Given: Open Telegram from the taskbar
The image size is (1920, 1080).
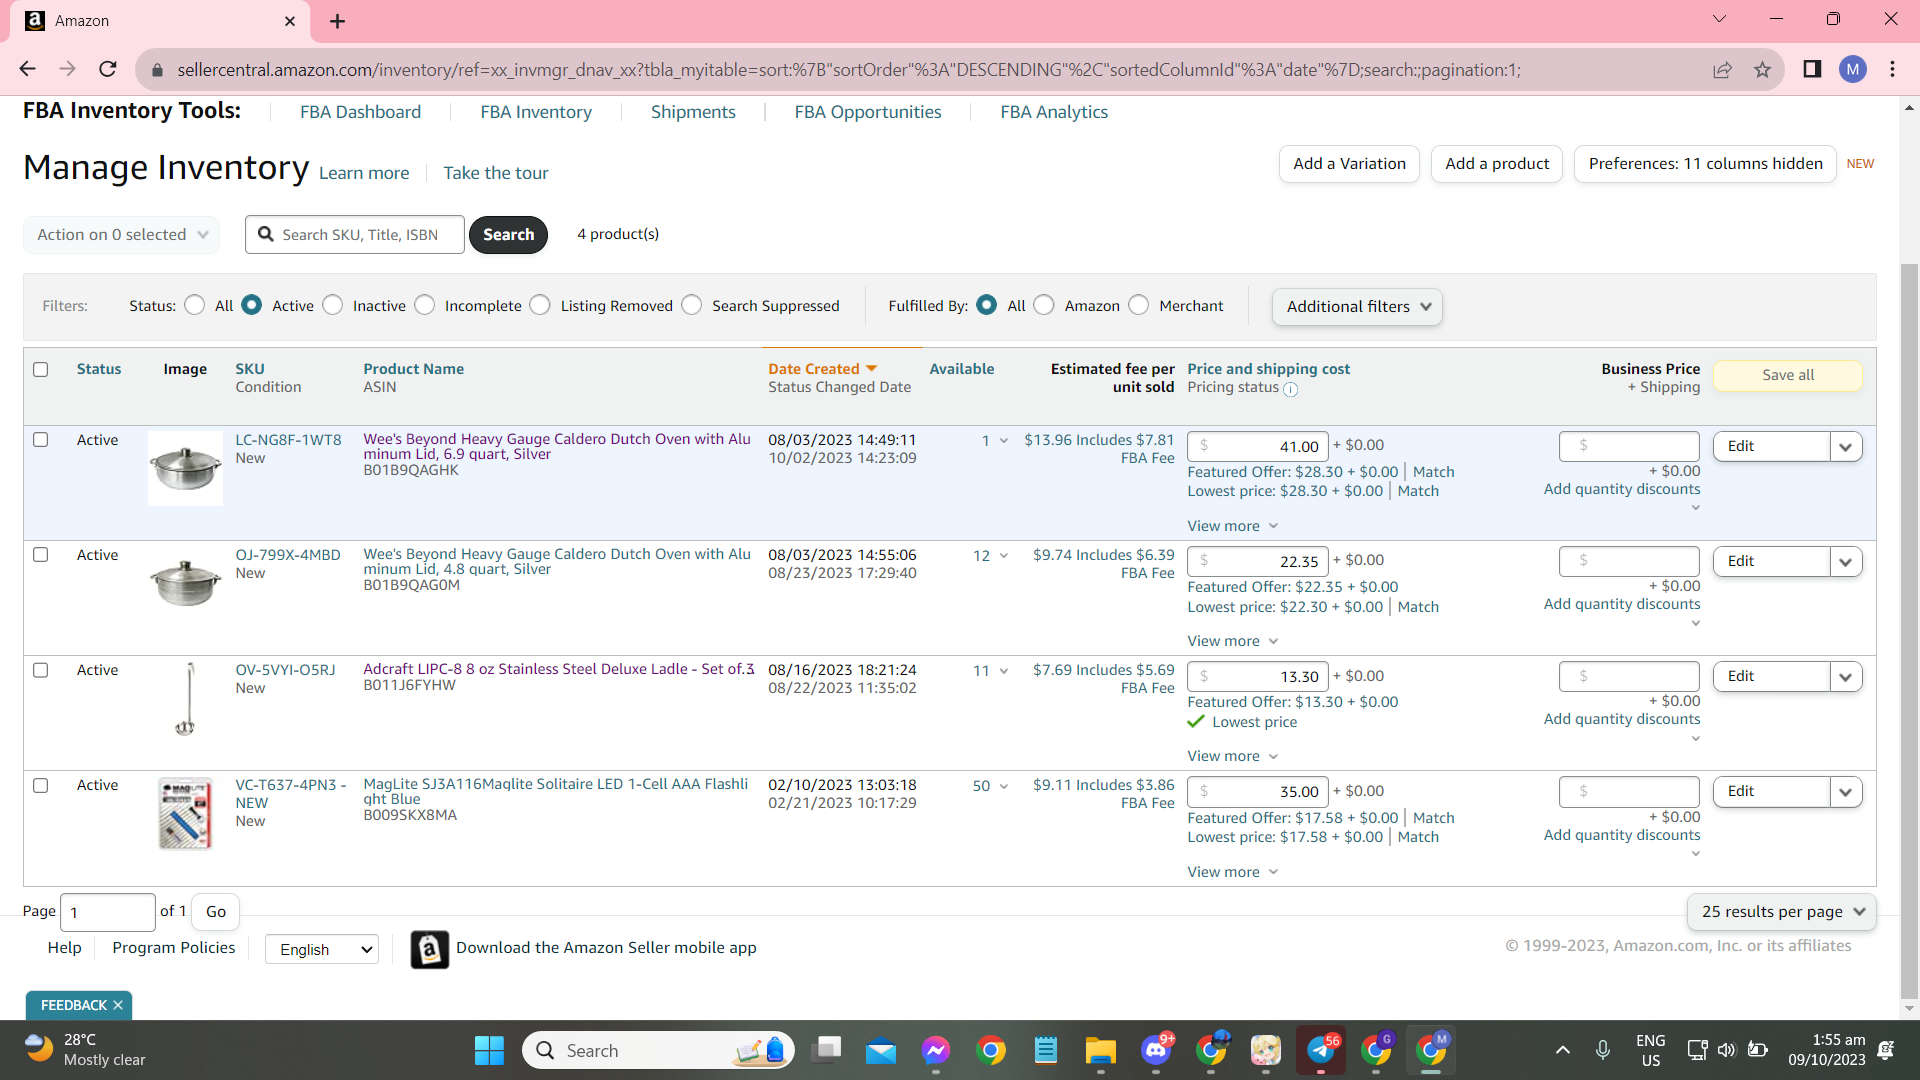Looking at the screenshot, I should [x=1321, y=1050].
